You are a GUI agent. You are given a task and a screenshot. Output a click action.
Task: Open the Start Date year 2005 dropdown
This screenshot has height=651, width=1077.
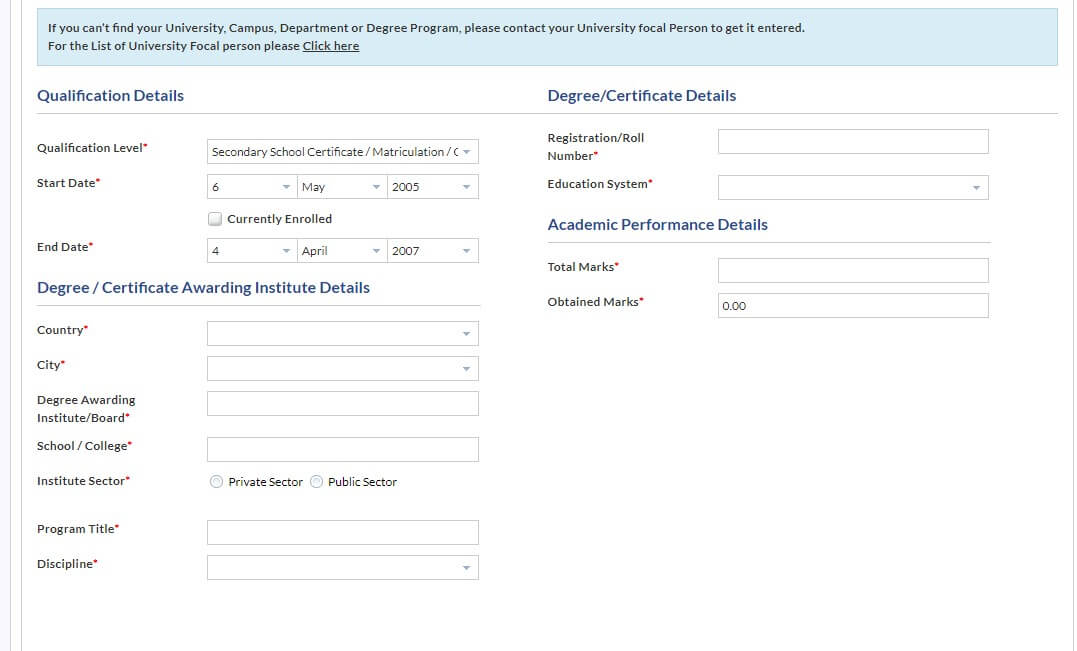[x=432, y=187]
